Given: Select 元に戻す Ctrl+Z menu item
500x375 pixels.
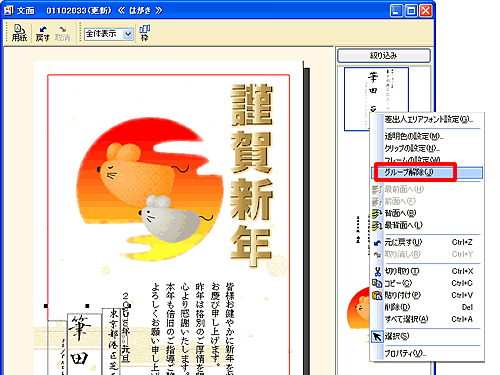Looking at the screenshot, I should tap(427, 242).
